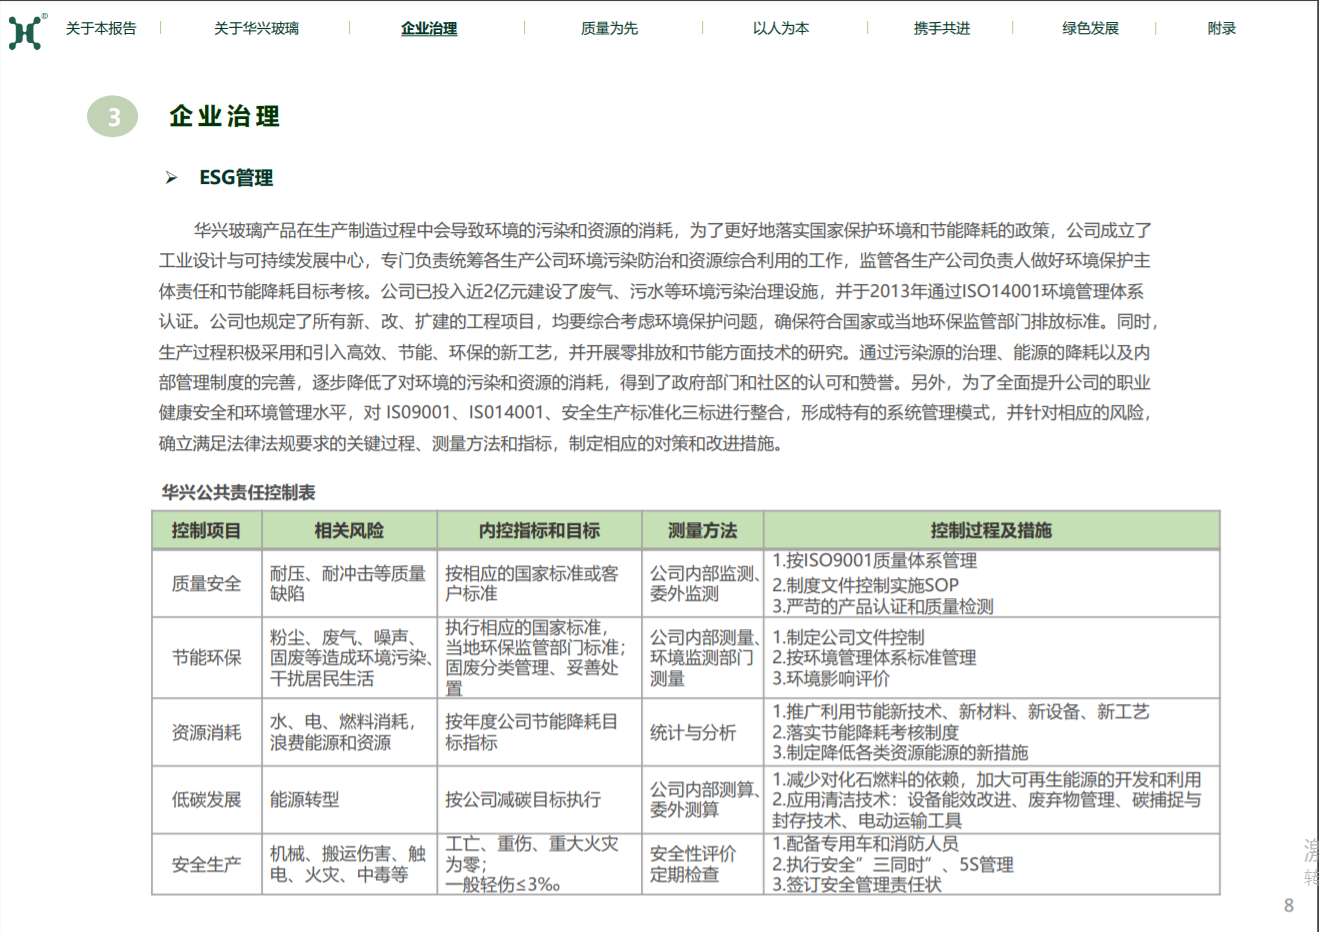Click the paragraph line starting 工业设计与可持续发展中心
This screenshot has height=932, width=1319.
[655, 260]
